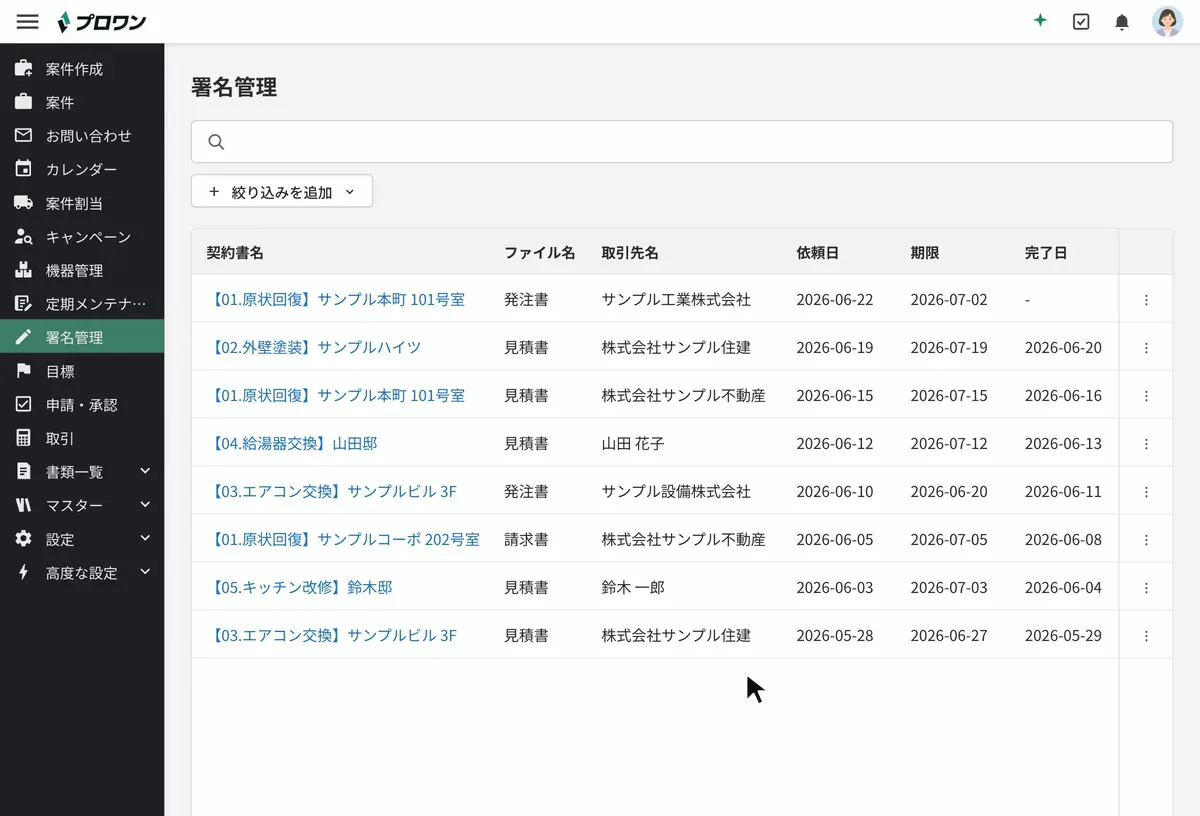Image resolution: width=1200 pixels, height=816 pixels.
Task: Open link 【02.外壁塗装】サンプルハイツ
Action: [314, 348]
